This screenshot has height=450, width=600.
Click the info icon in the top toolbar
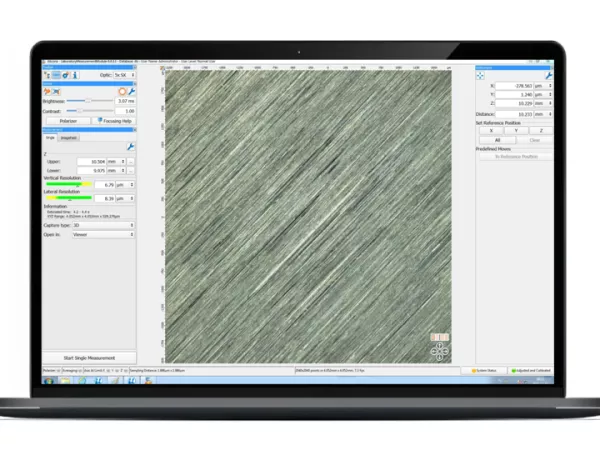click(73, 75)
